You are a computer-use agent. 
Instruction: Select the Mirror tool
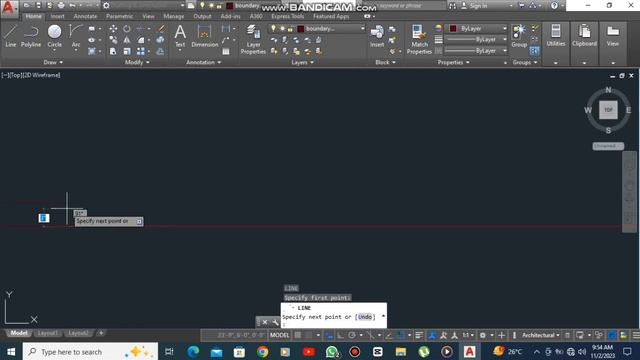click(x=127, y=40)
